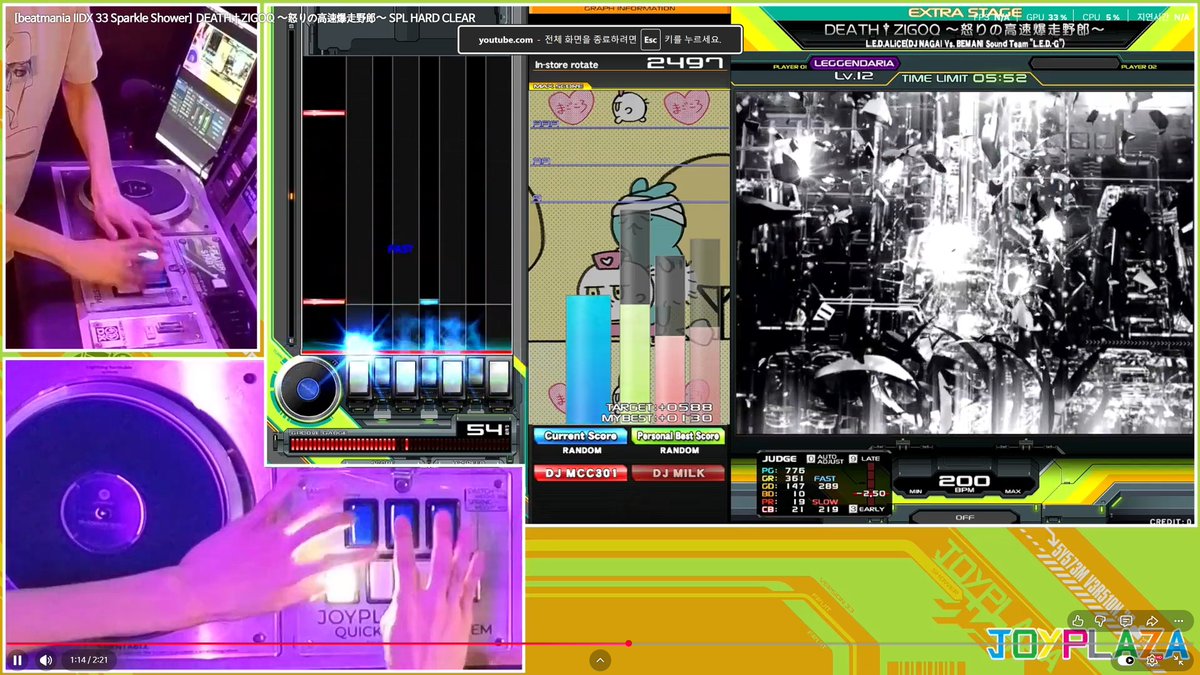Click the LEGGENDARIA difficulty badge
This screenshot has width=1200, height=675.
(x=854, y=64)
